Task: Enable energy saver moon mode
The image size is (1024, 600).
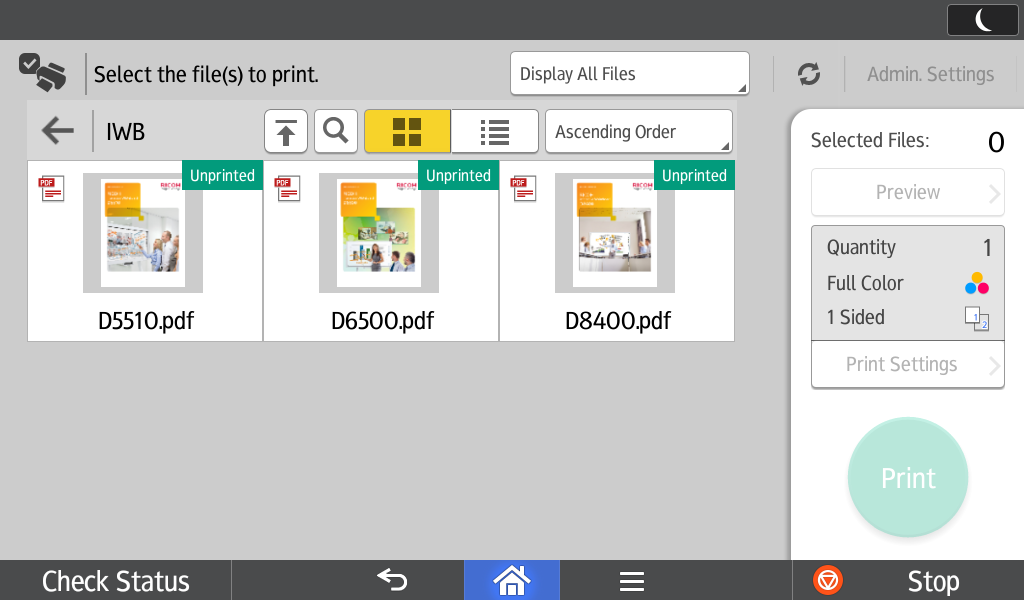Action: [x=982, y=20]
